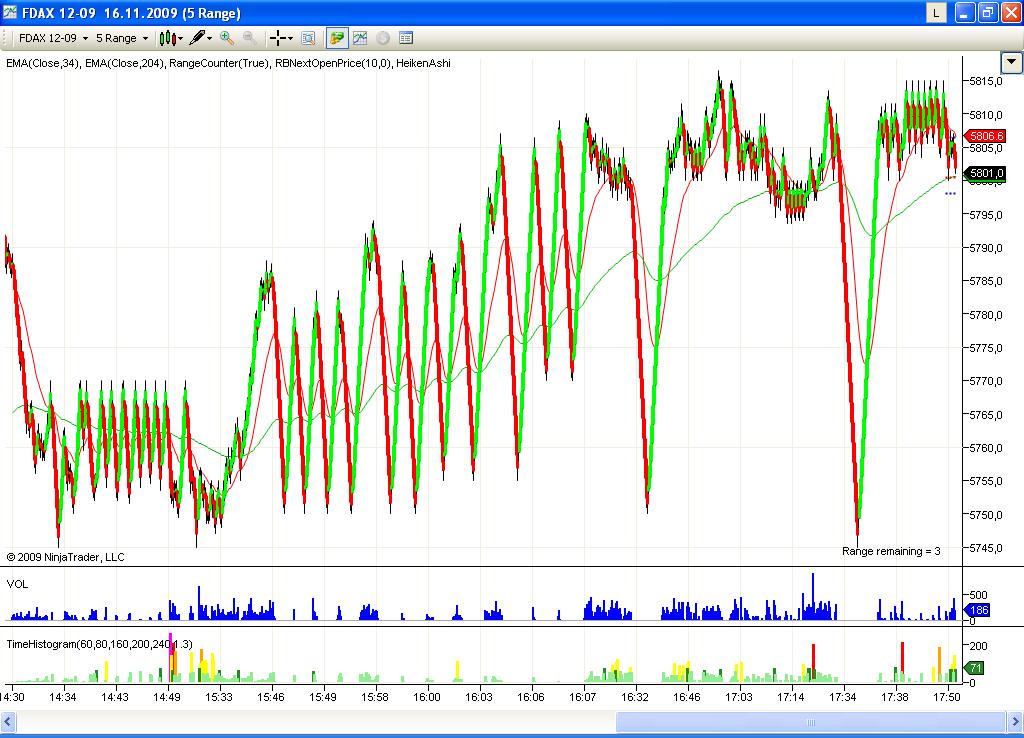
Task: Open the FDAX 12-09 instrument dropdown
Action: coord(54,39)
